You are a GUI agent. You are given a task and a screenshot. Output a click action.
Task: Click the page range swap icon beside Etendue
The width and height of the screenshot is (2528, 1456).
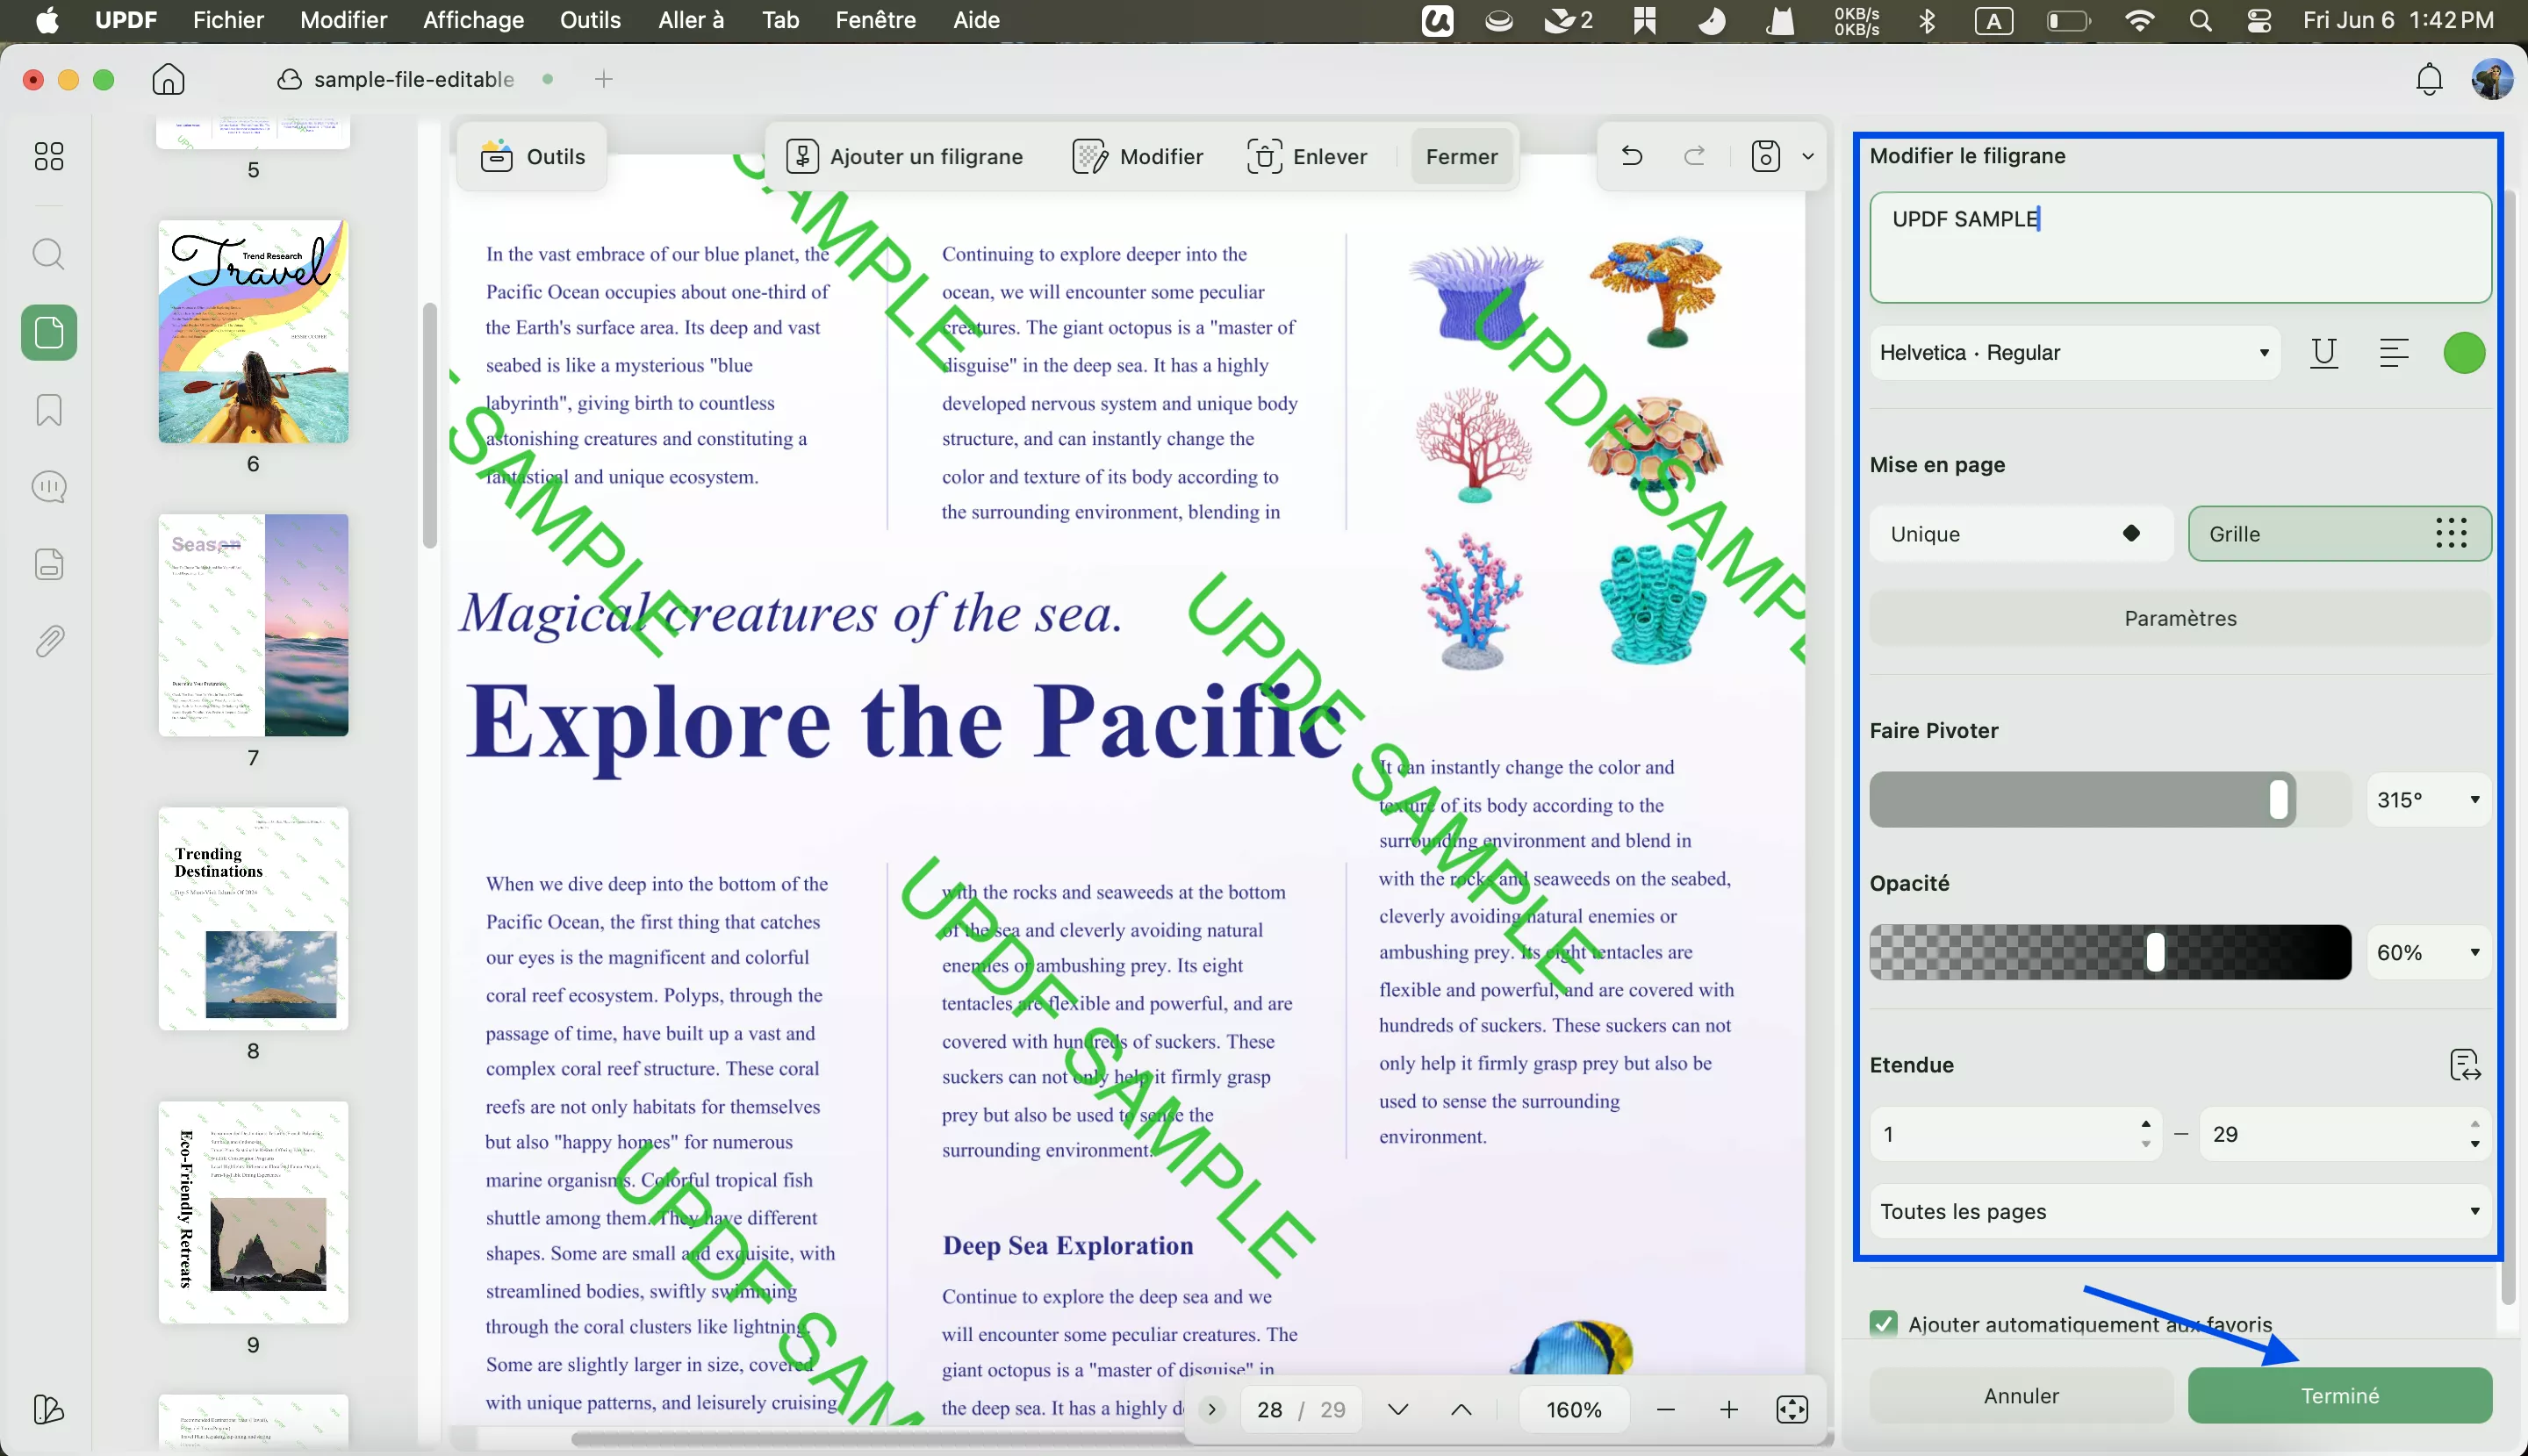(2465, 1065)
